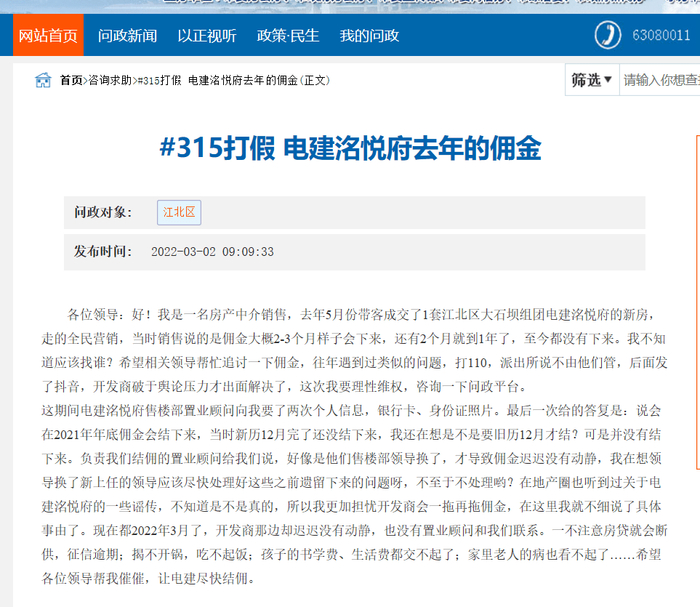
Task: Click the 问政对象 label
Action: tap(103, 212)
